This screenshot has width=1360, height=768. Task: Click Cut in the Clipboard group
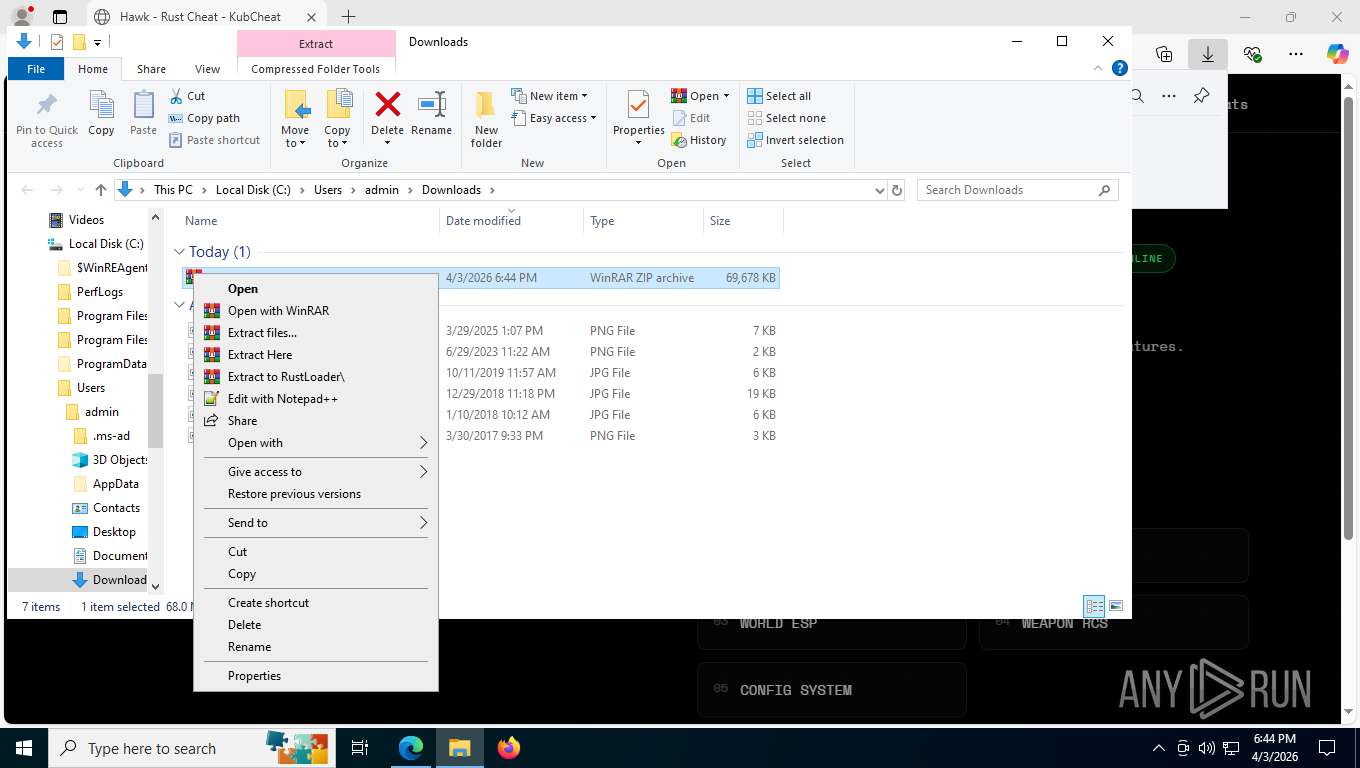(x=186, y=96)
